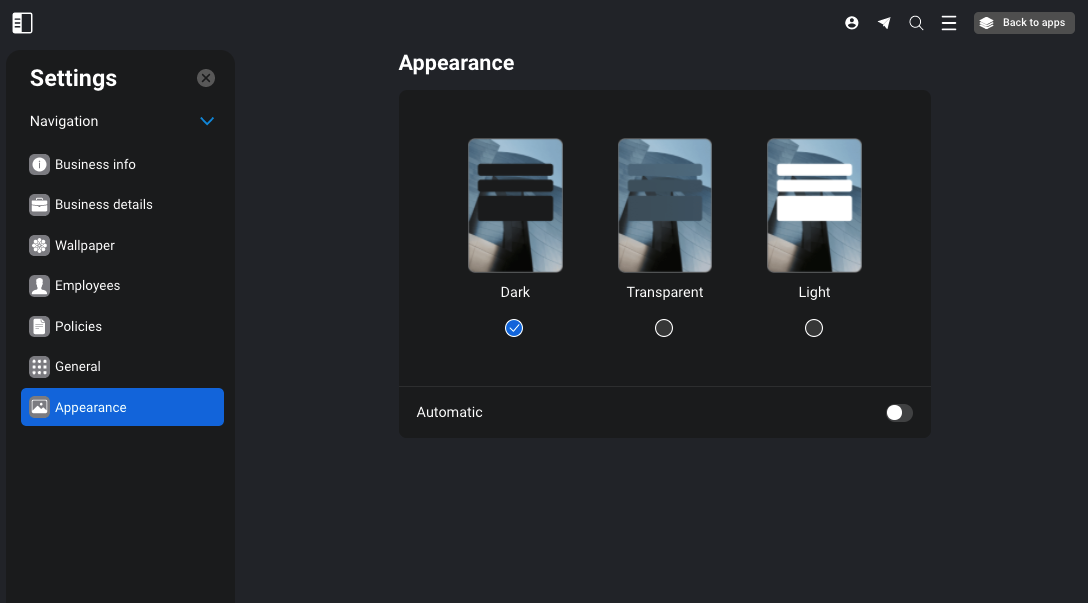Open the hamburger menu icon
This screenshot has height=603, width=1088.
click(x=949, y=23)
